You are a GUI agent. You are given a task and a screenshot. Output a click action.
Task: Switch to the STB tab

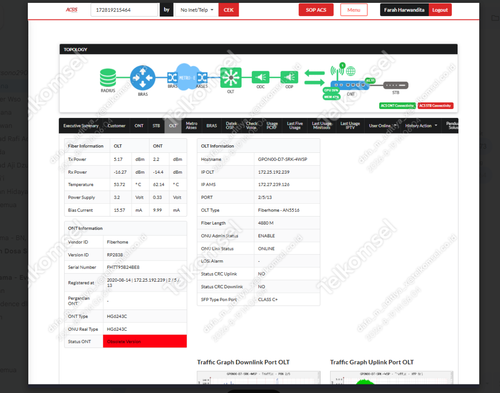click(156, 126)
